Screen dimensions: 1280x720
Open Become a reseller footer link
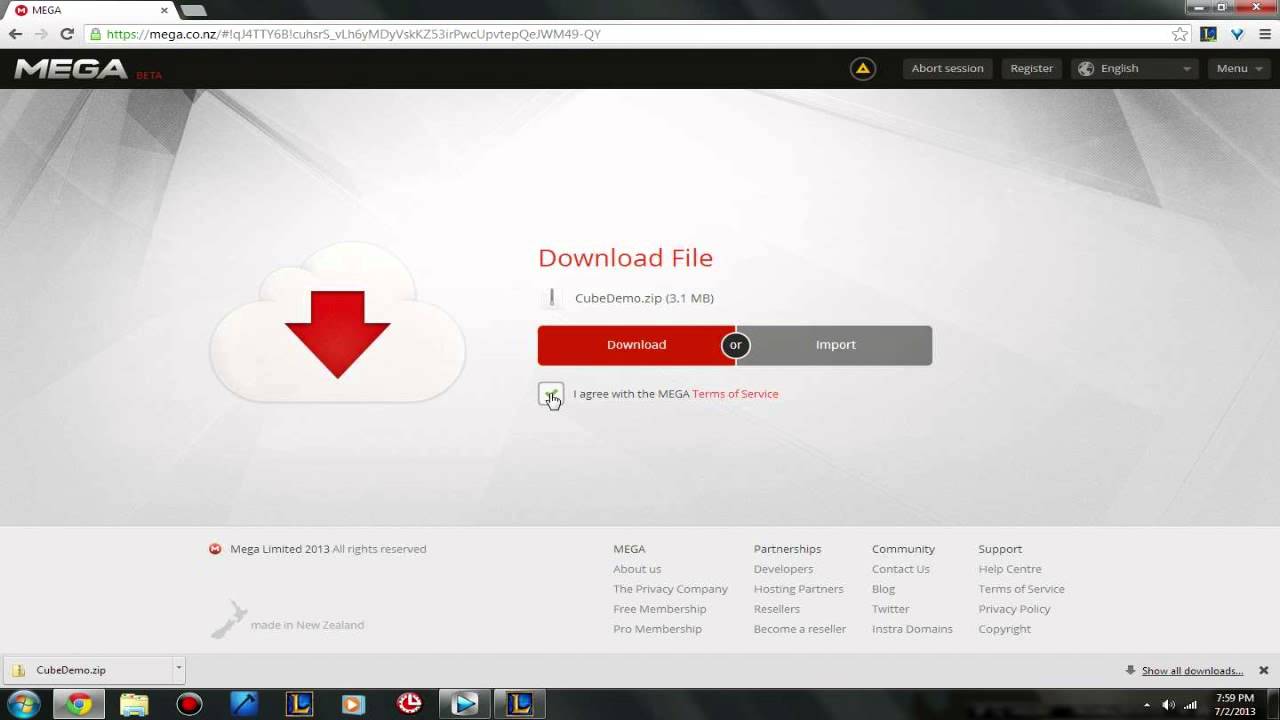799,629
